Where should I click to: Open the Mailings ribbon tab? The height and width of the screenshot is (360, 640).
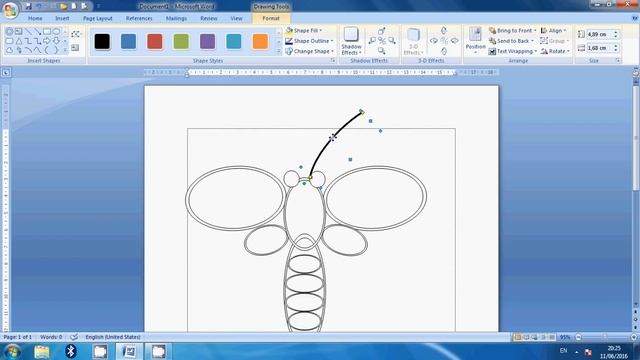click(176, 18)
